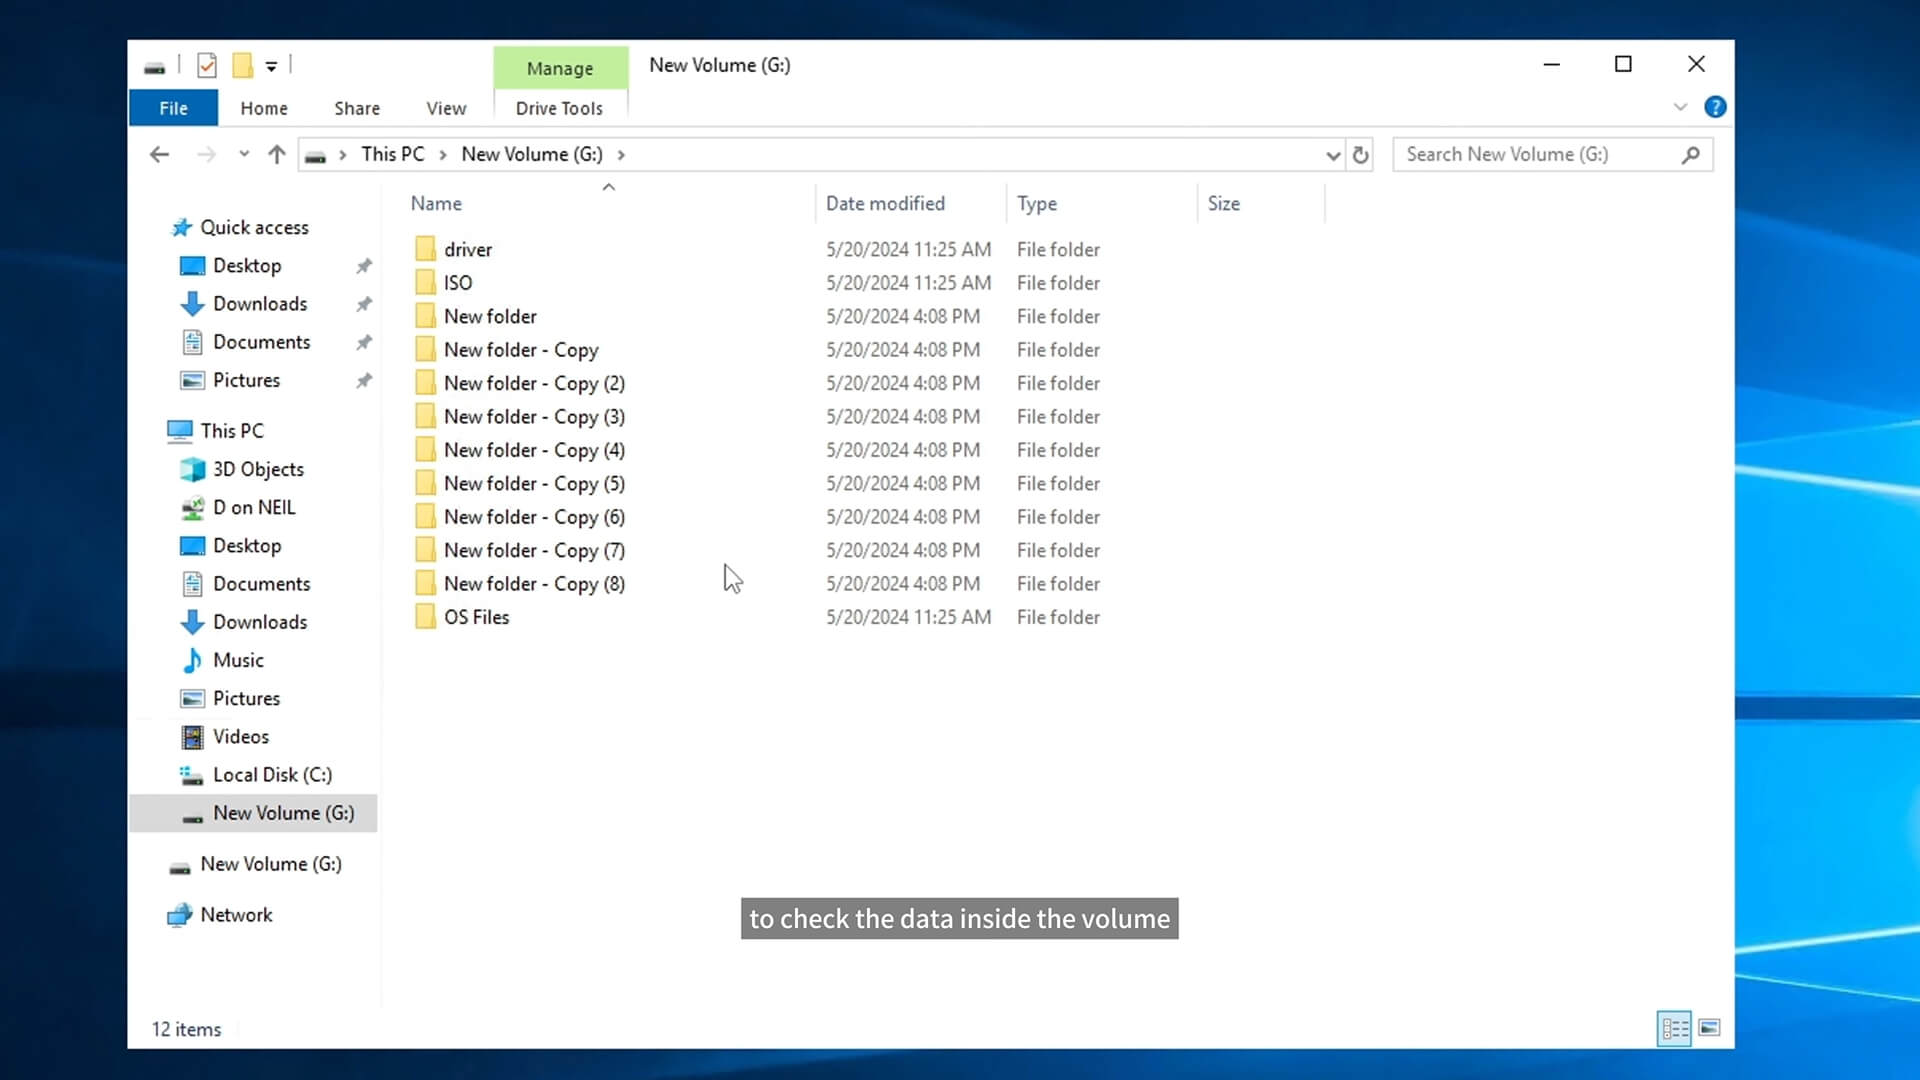Expand the address bar dropdown
The width and height of the screenshot is (1920, 1080).
(1331, 154)
